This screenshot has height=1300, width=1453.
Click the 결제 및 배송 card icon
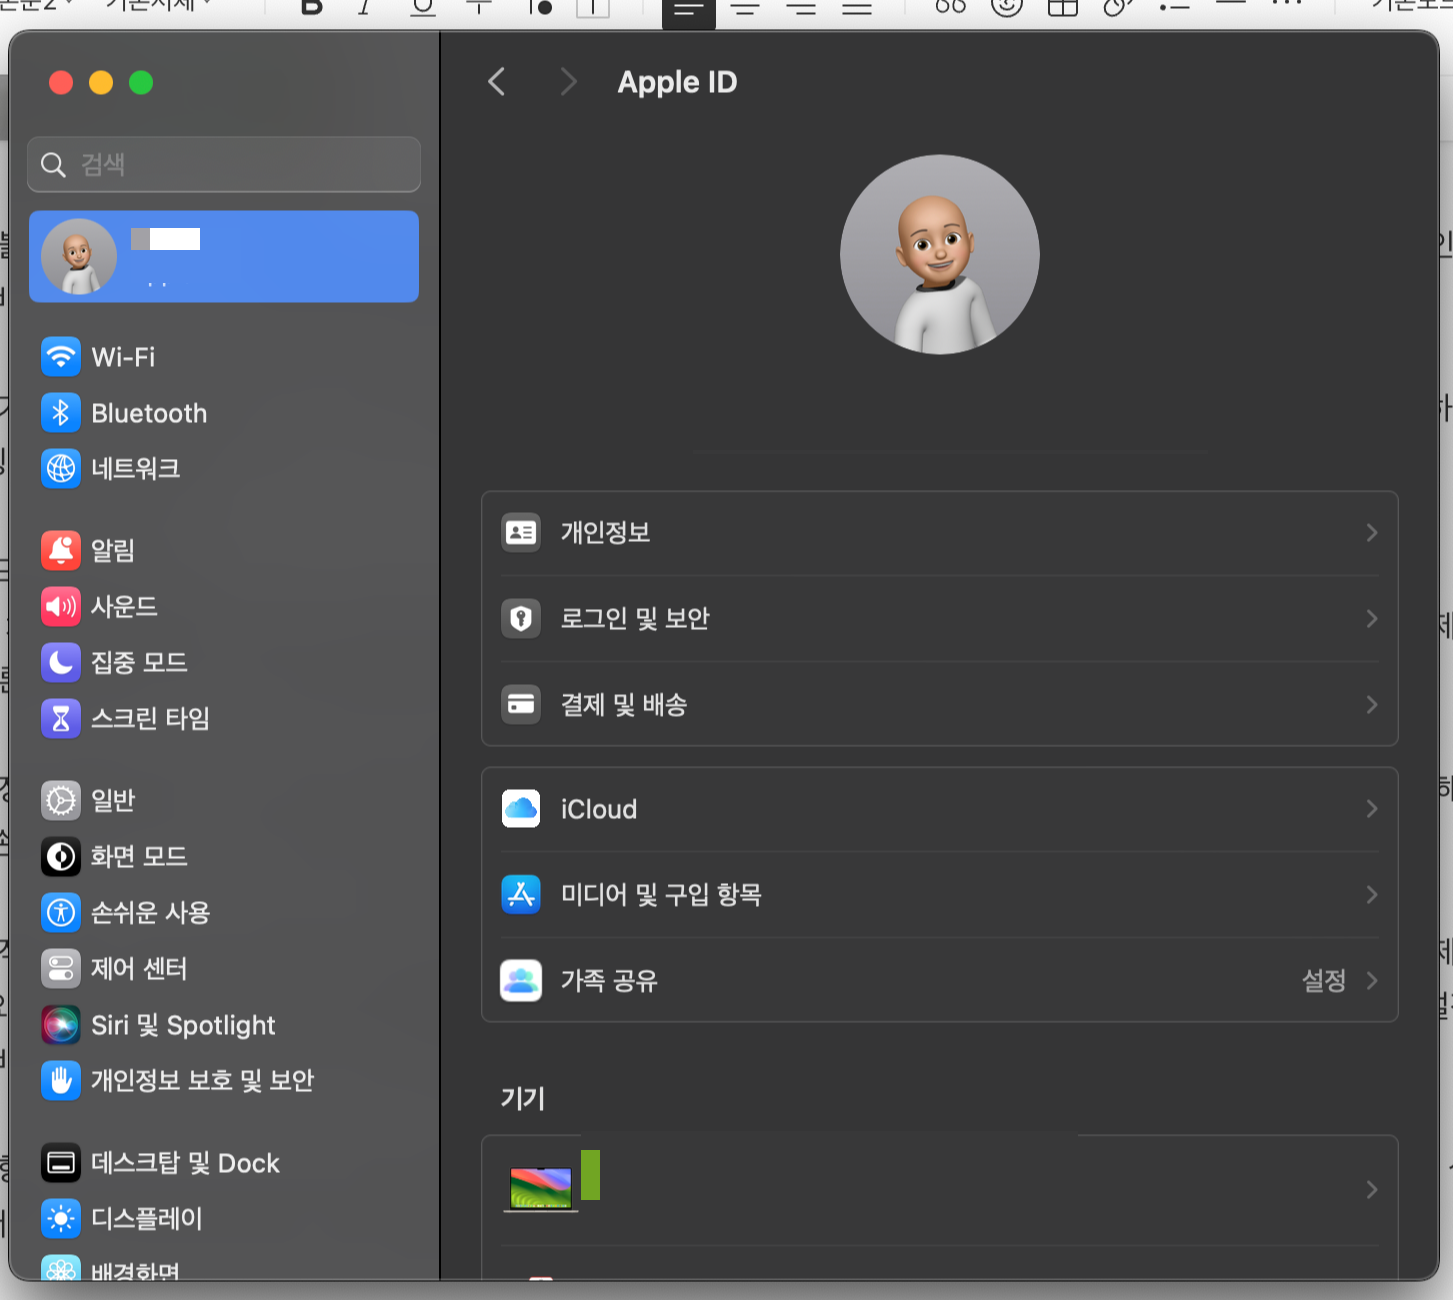pos(521,705)
